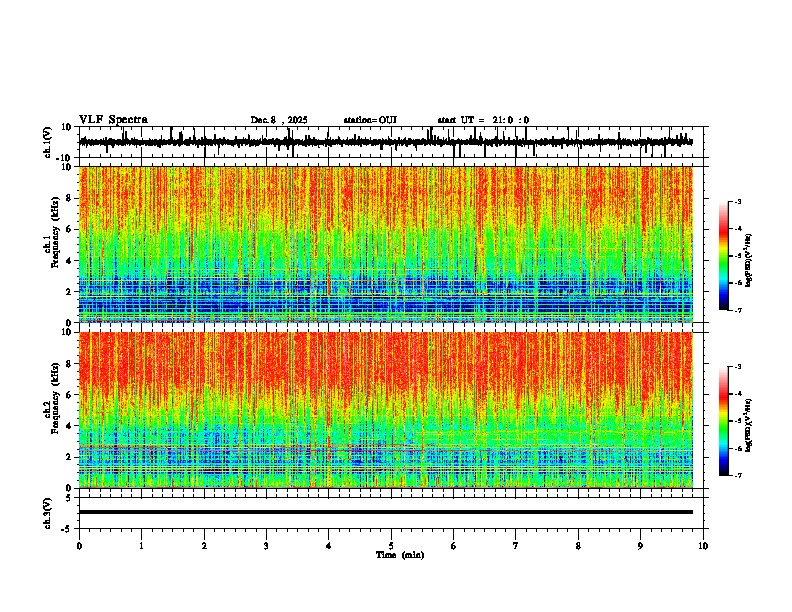792x612 pixels.
Task: Click time axis tick label '3'
Action: tap(266, 546)
